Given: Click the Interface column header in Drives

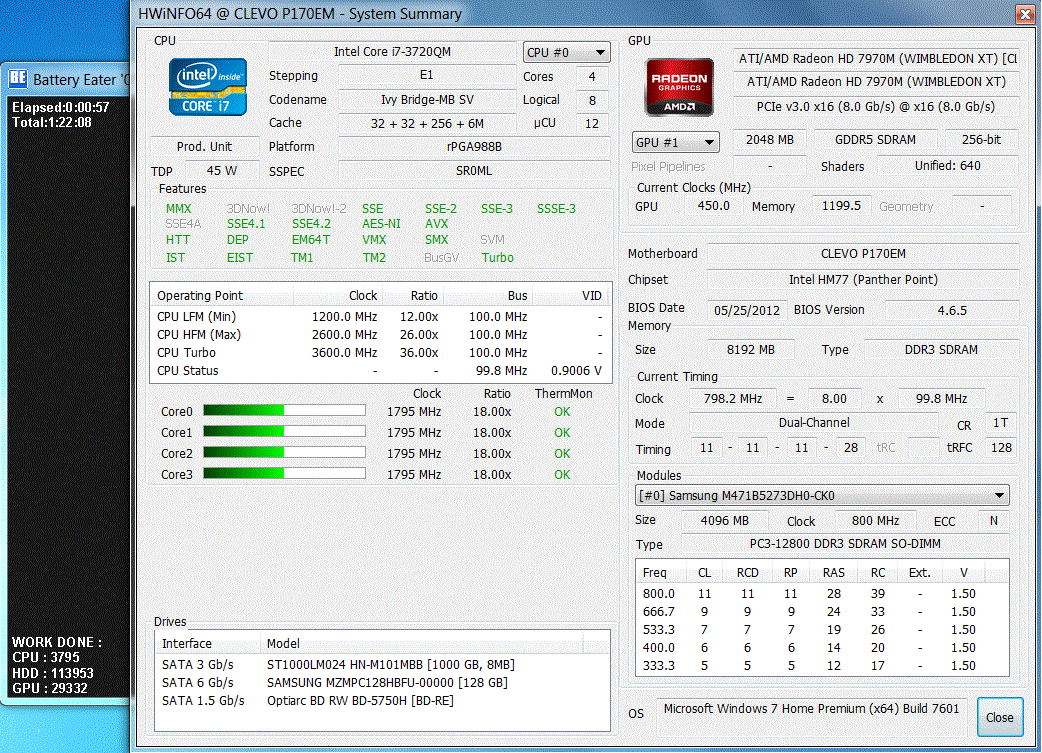Looking at the screenshot, I should 208,643.
